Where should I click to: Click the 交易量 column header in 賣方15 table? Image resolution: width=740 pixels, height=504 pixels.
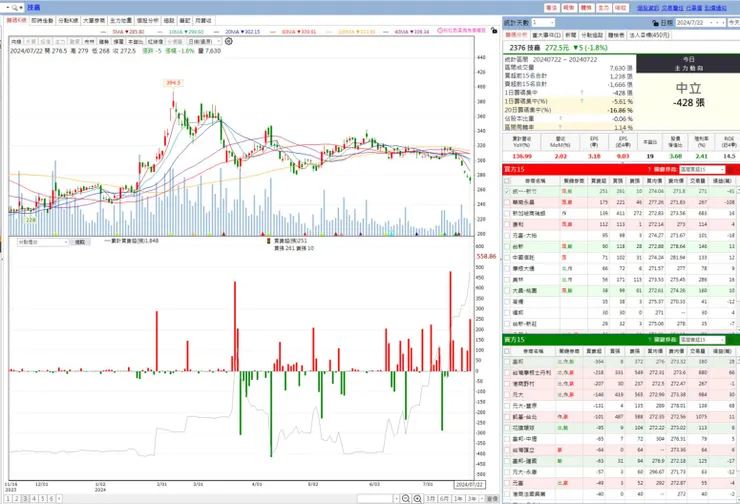[698, 351]
